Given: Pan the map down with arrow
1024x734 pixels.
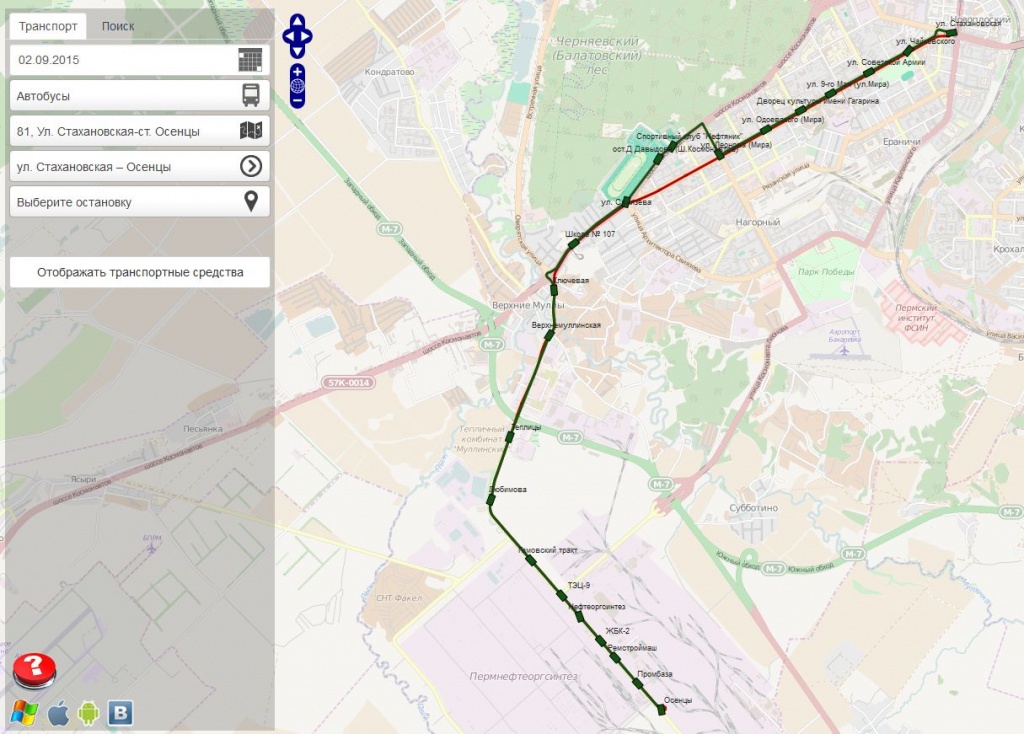Looking at the screenshot, I should (x=297, y=51).
